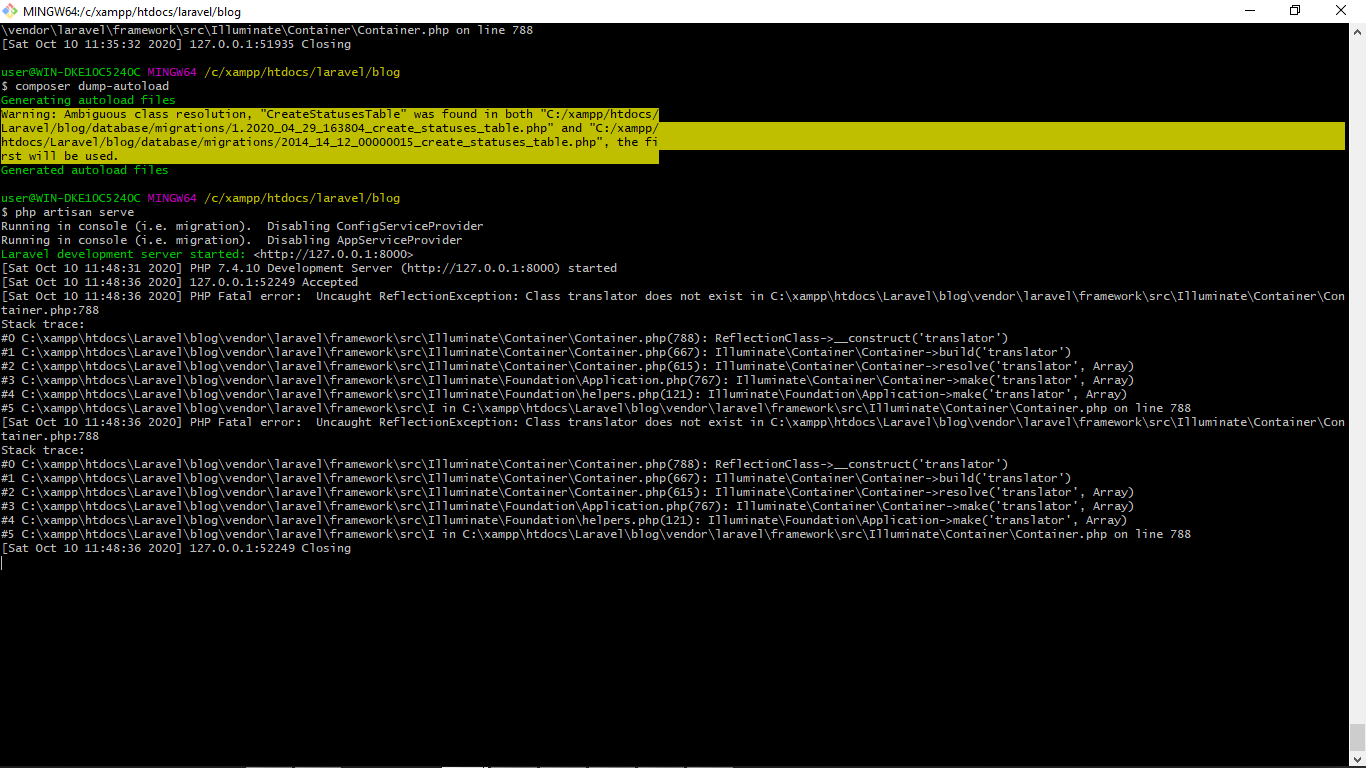Restore down the MINGW64 terminal window
Image resolution: width=1366 pixels, height=768 pixels.
[x=1295, y=11]
